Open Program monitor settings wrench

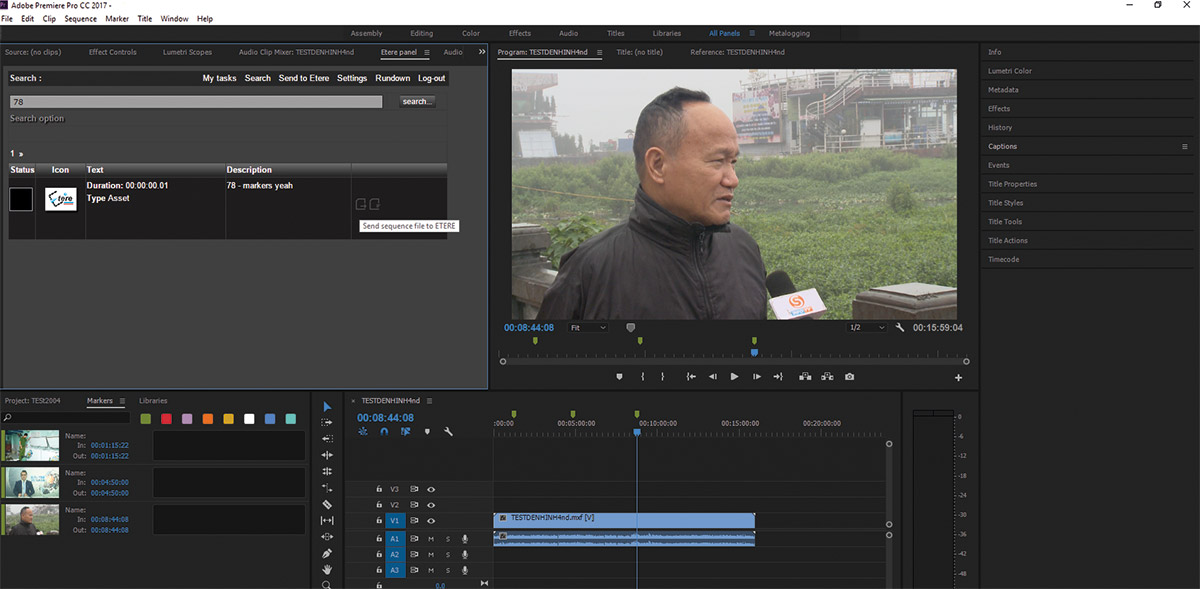[x=900, y=327]
